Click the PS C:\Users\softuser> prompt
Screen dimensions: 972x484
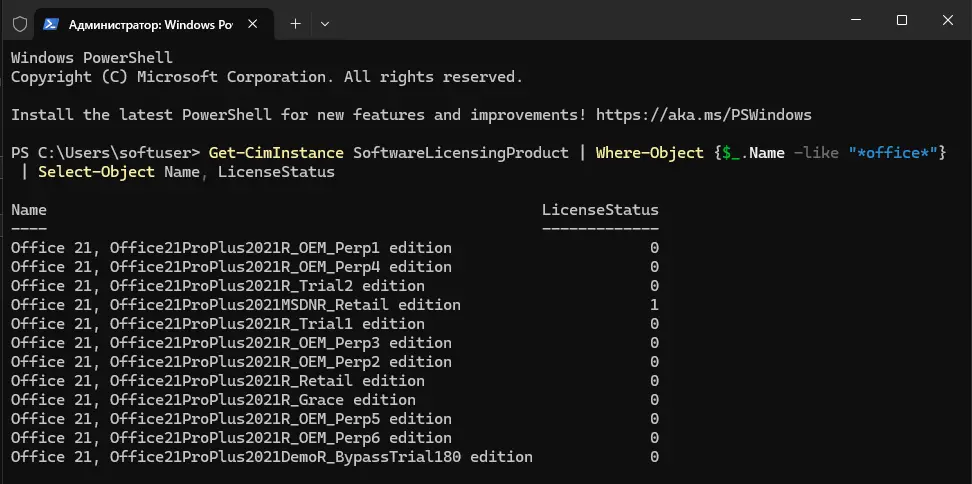point(105,152)
